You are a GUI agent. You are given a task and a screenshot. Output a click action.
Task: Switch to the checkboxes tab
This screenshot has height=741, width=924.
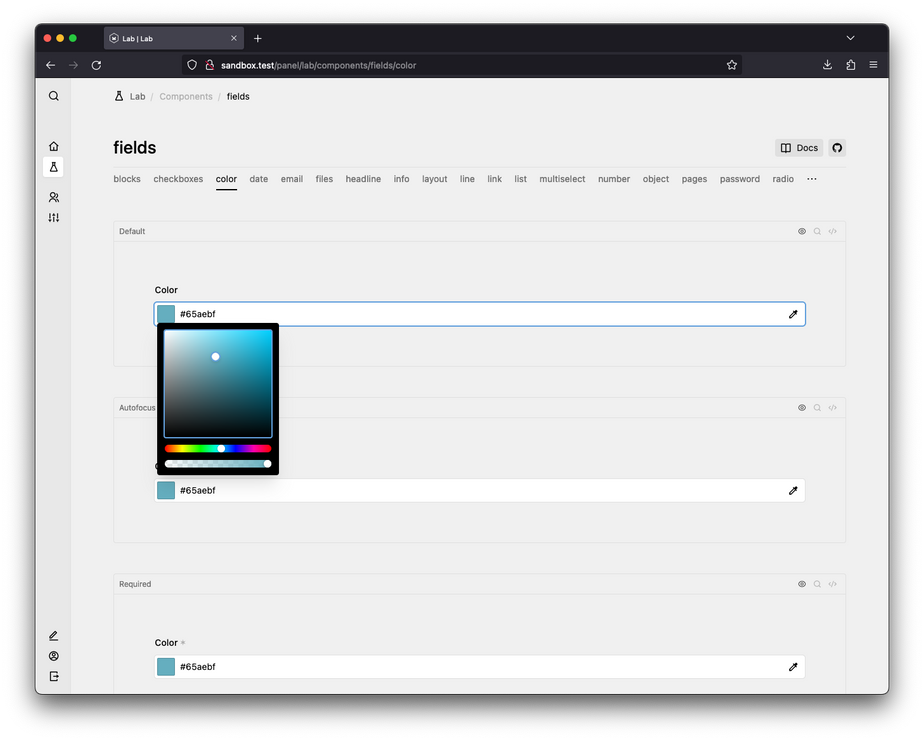pos(178,179)
